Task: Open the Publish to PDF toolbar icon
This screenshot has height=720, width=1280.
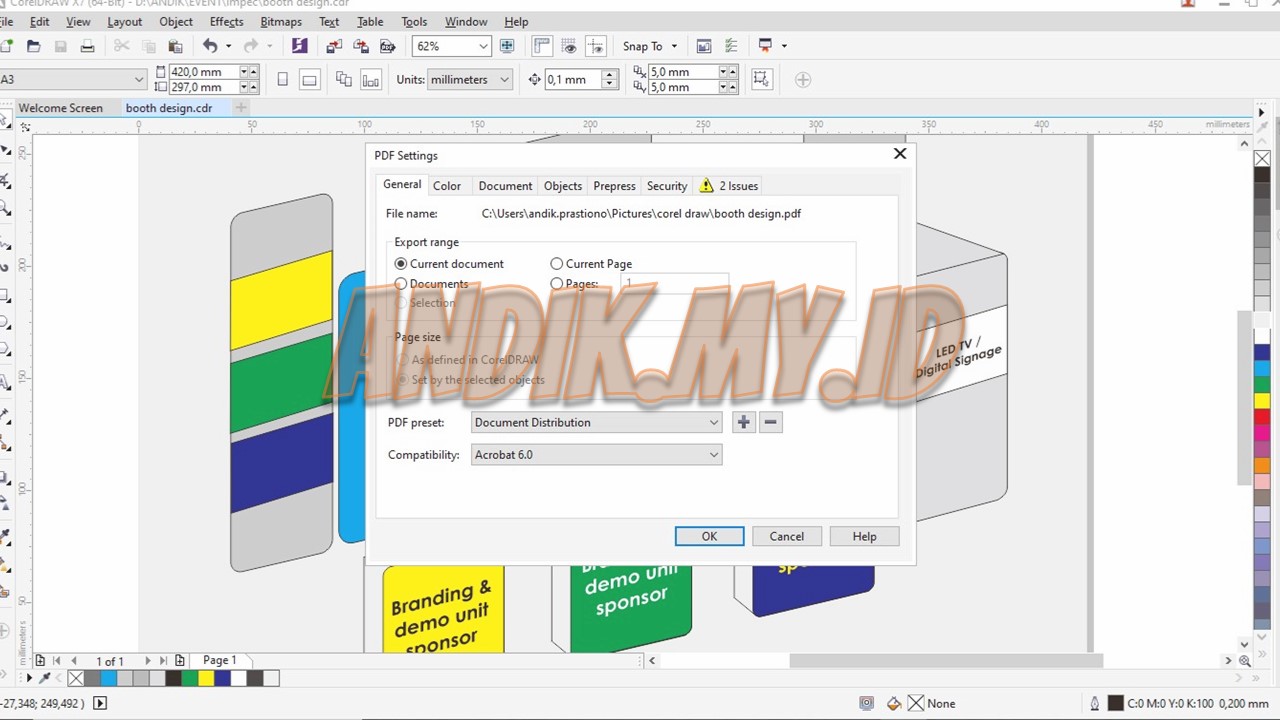Action: [388, 46]
